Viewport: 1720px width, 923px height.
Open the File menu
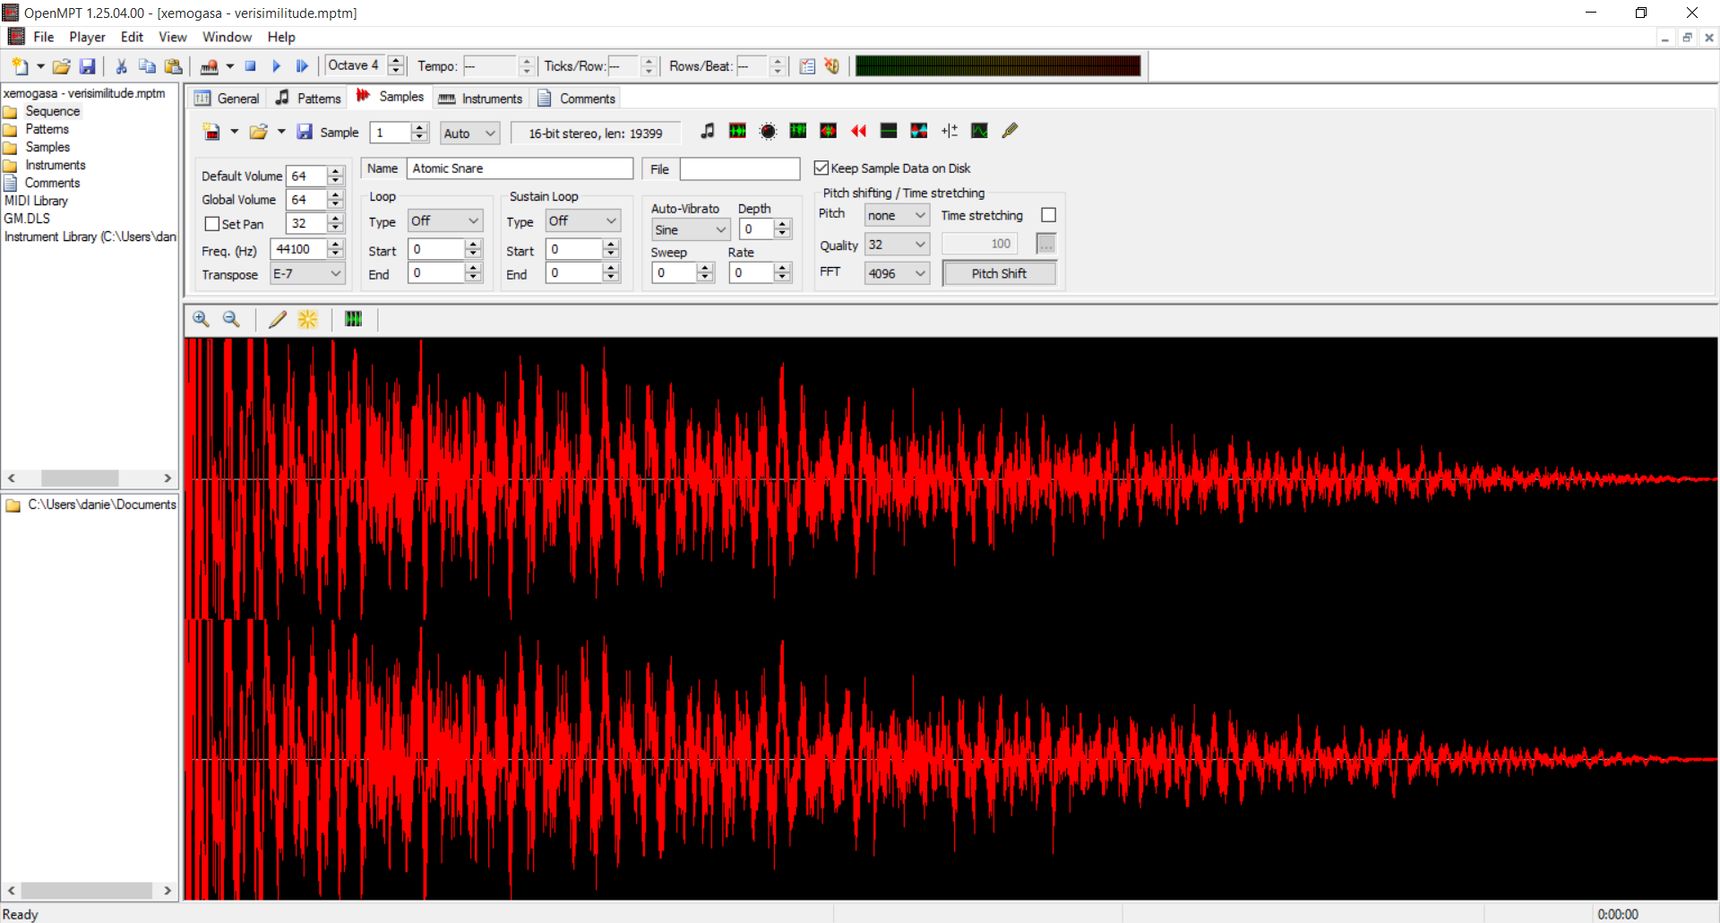(44, 37)
